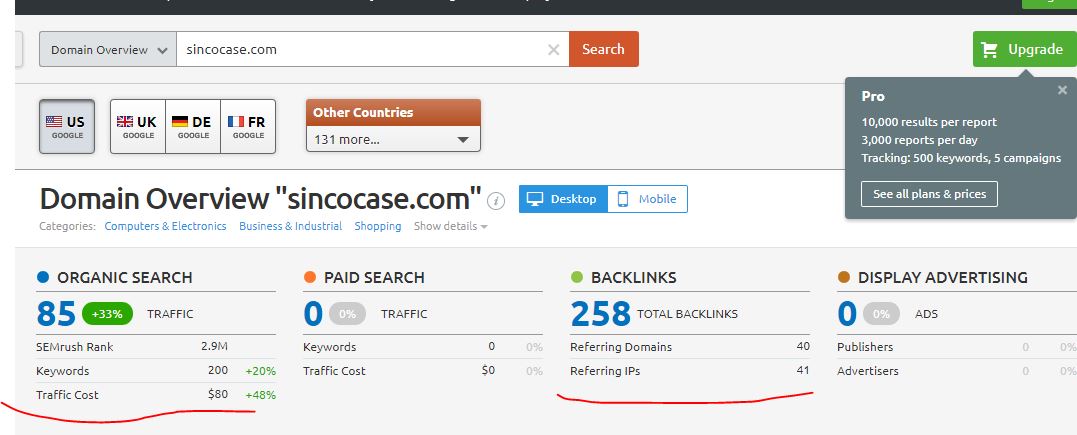The width and height of the screenshot is (1077, 435).
Task: Click the display advertising ads value 0
Action: [x=846, y=314]
